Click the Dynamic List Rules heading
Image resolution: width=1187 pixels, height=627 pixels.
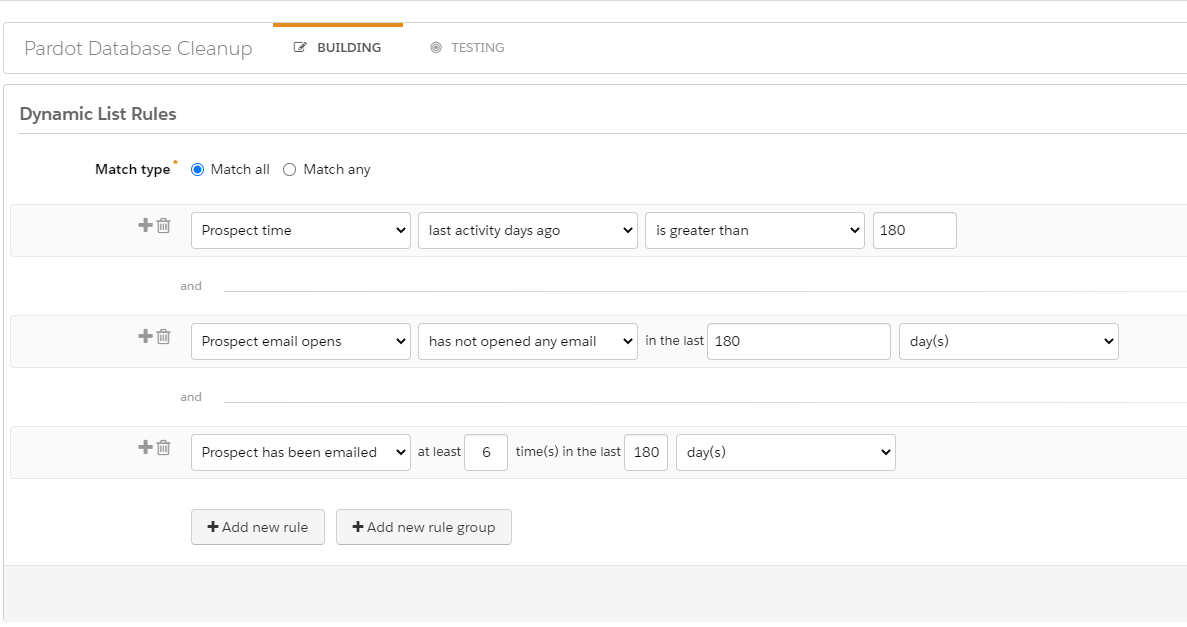(98, 114)
